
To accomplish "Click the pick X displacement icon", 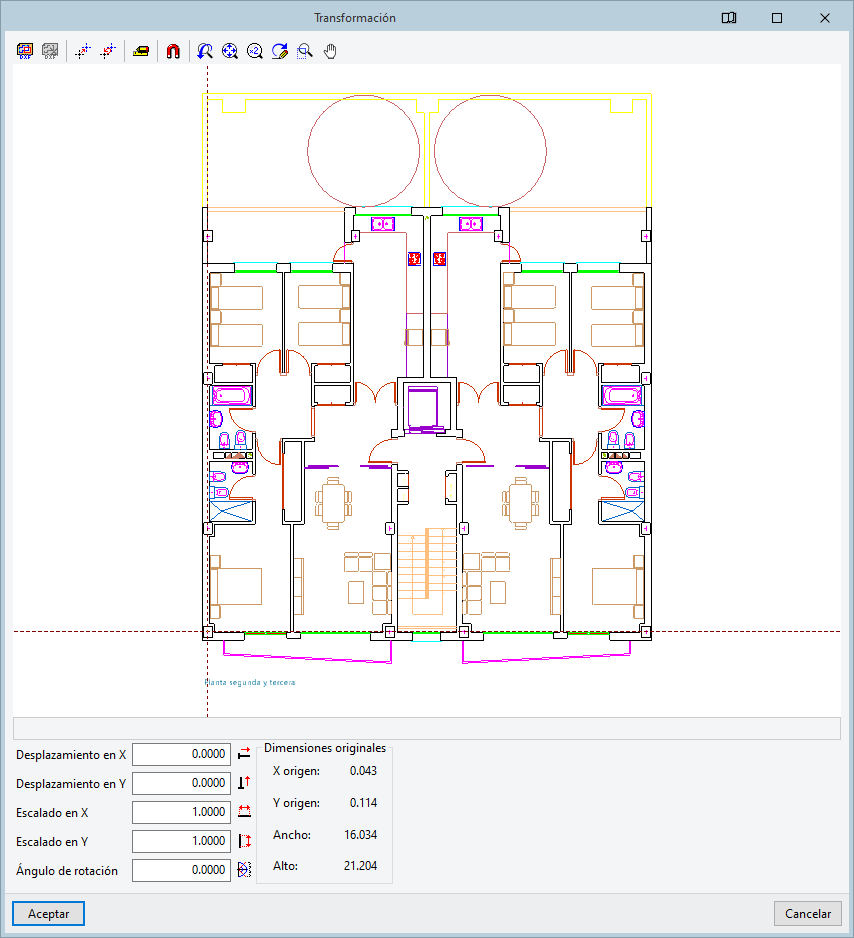I will [244, 754].
